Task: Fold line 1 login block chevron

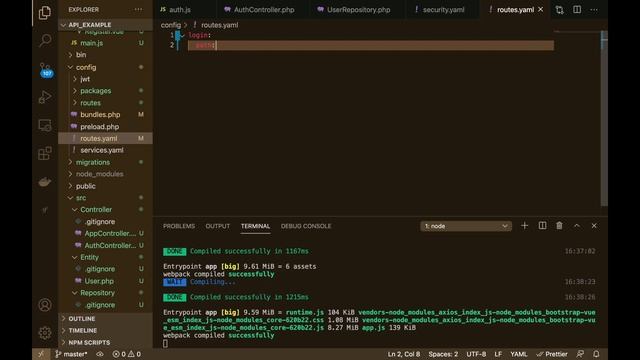Action: [182, 36]
